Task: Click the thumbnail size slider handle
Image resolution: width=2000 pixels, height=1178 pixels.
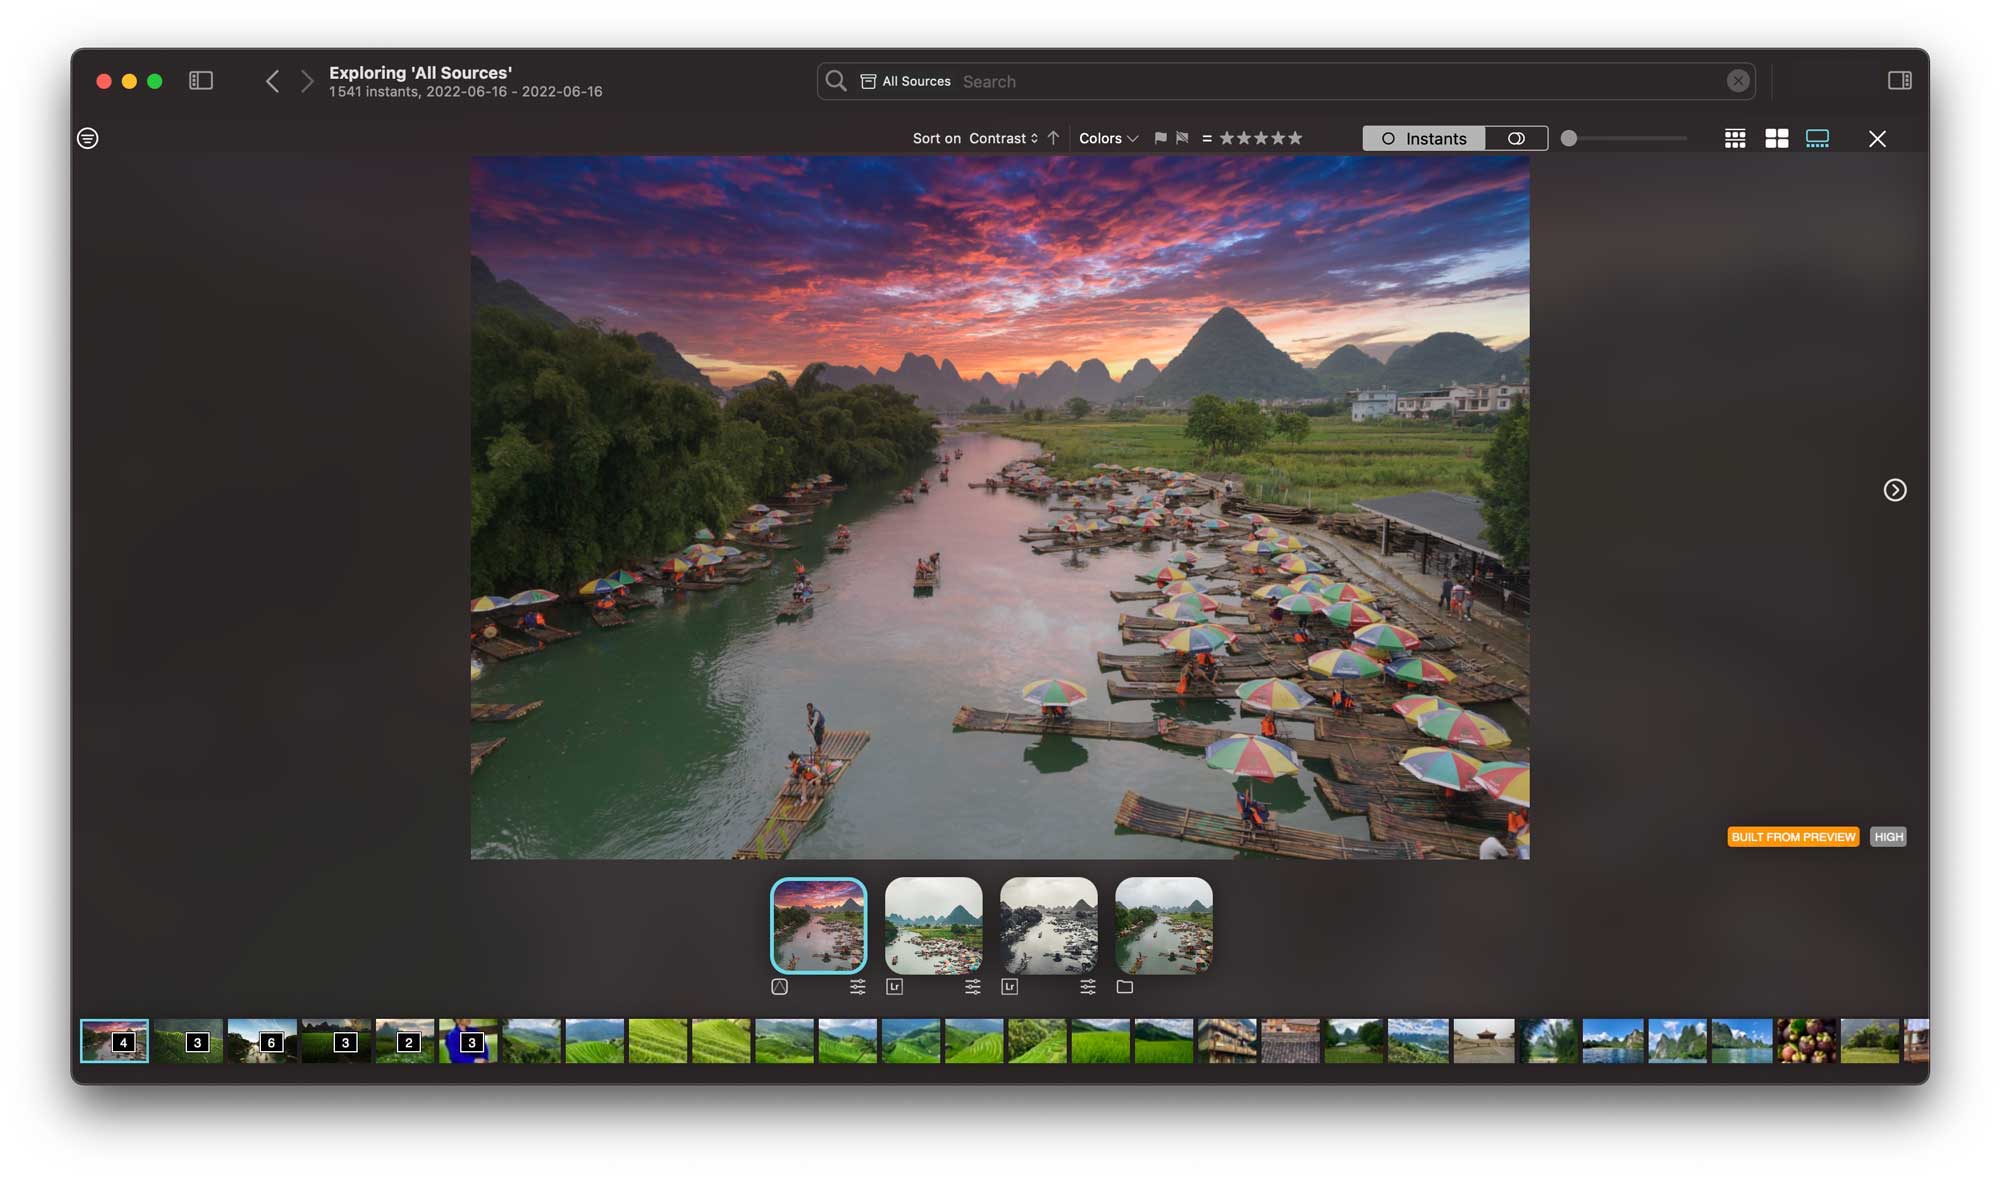Action: [1569, 138]
